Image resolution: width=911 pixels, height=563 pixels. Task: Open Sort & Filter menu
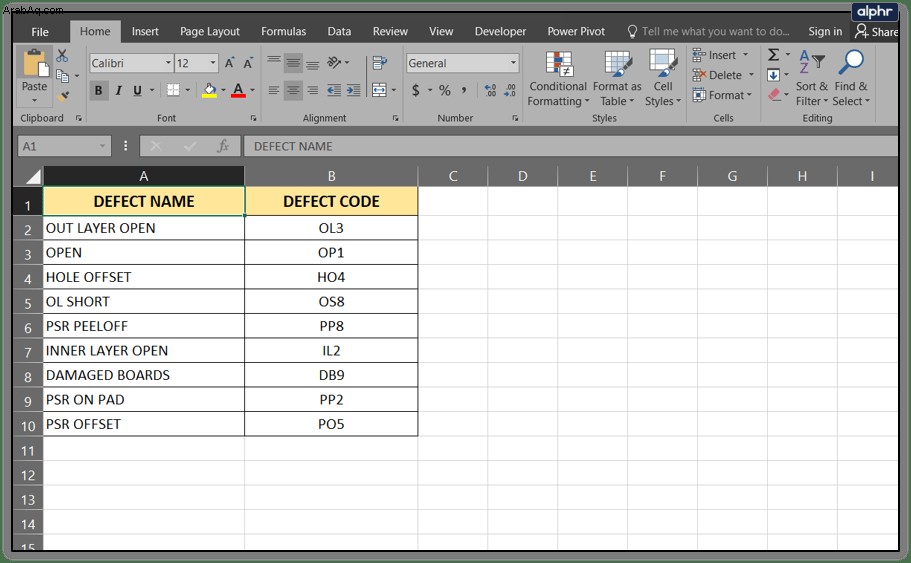point(812,79)
